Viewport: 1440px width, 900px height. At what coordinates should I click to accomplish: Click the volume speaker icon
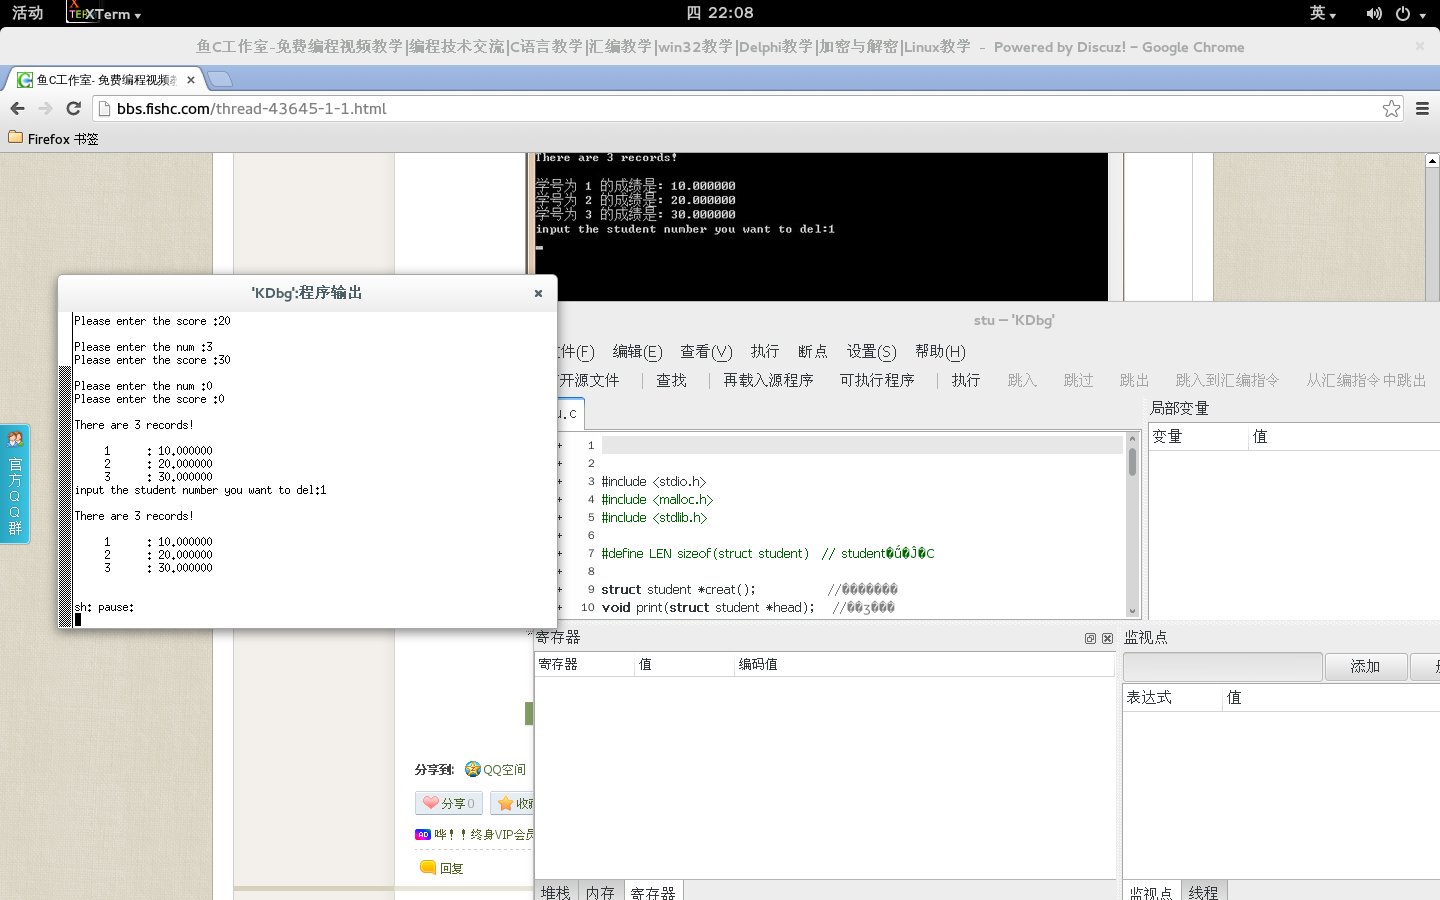point(1374,13)
